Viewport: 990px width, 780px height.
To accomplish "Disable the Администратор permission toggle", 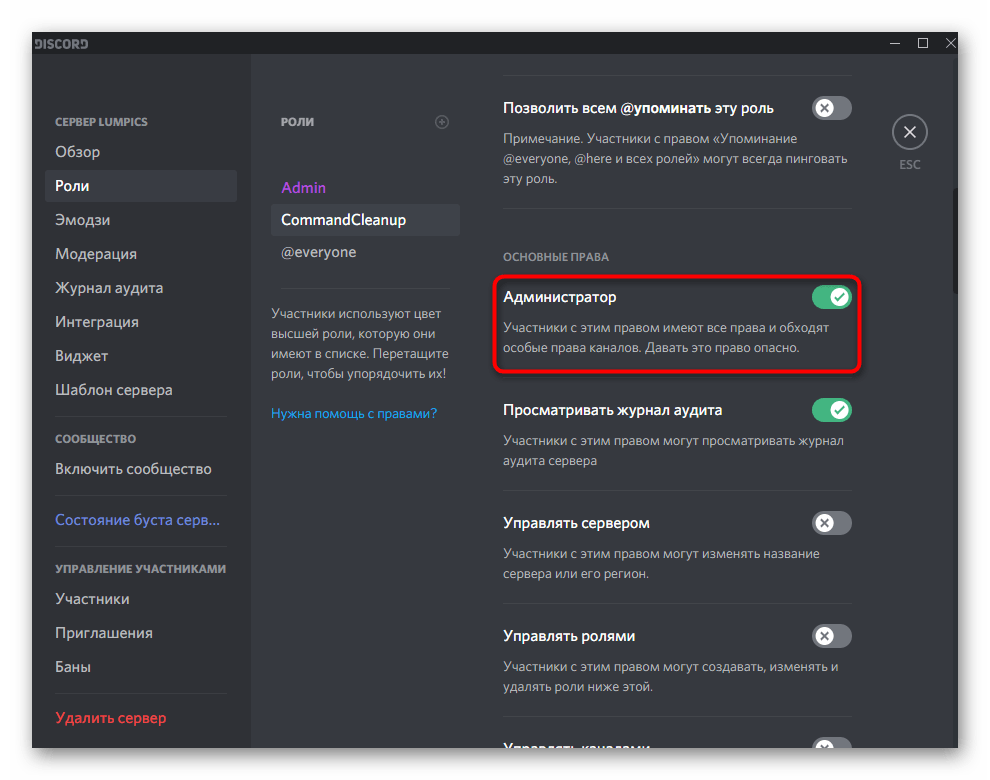I will click(x=832, y=297).
